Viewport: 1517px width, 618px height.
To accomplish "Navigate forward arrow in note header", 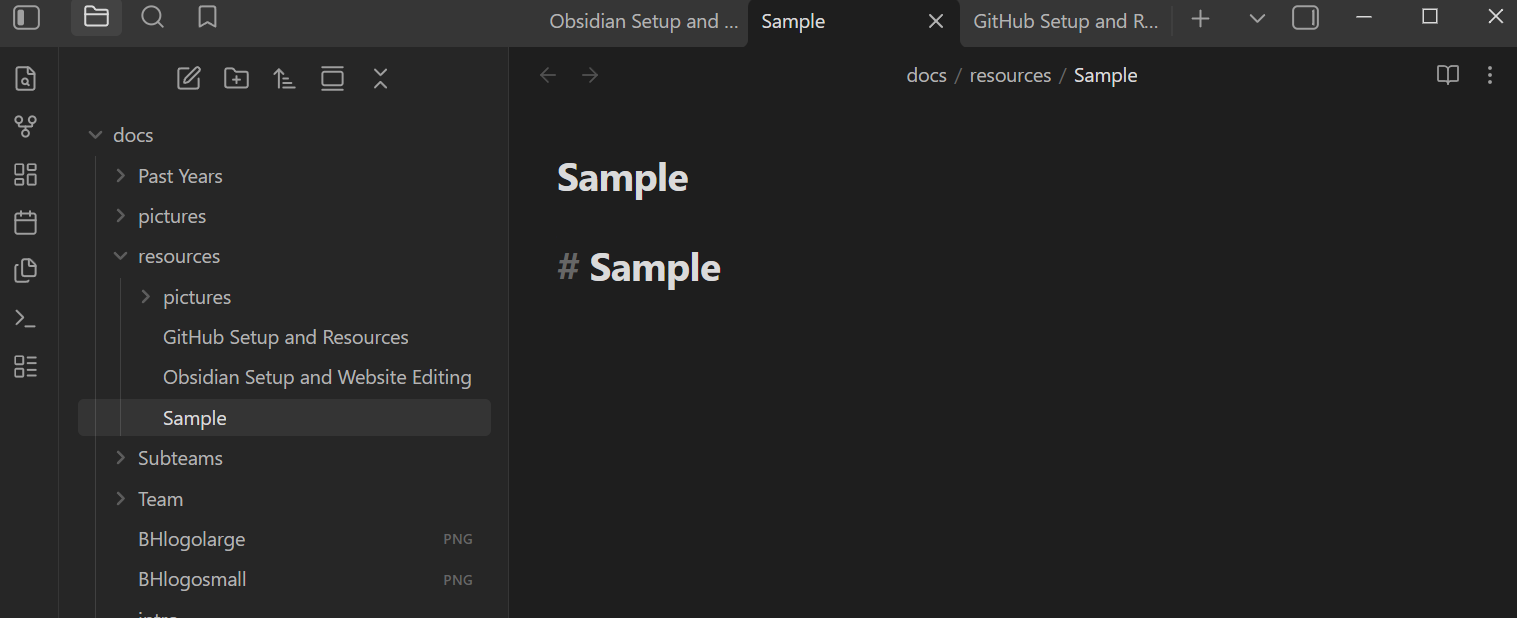I will click(591, 75).
